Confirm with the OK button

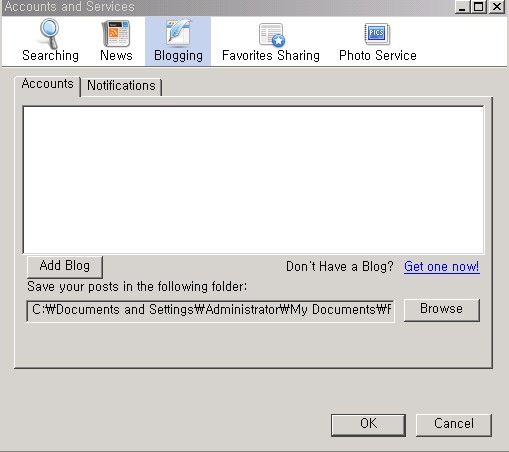pyautogui.click(x=368, y=425)
